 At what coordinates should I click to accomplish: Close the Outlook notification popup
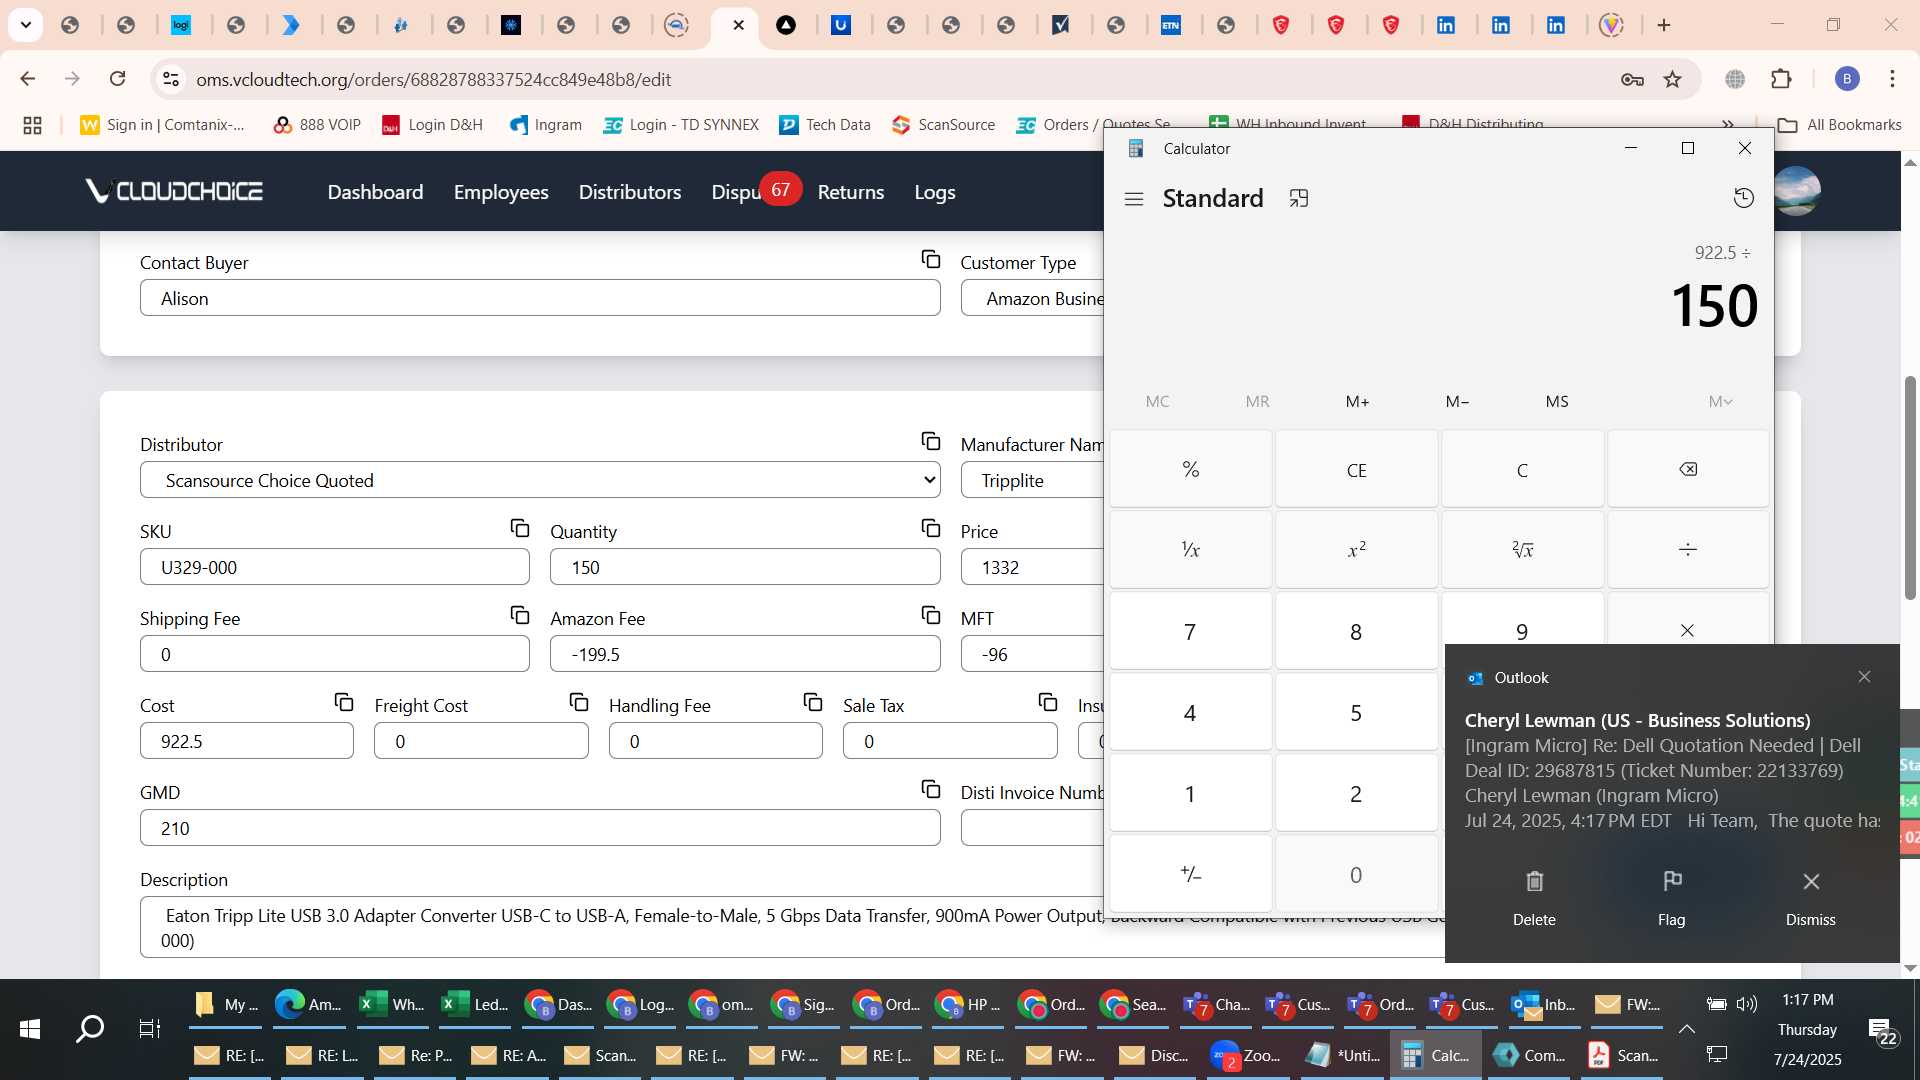tap(1864, 677)
